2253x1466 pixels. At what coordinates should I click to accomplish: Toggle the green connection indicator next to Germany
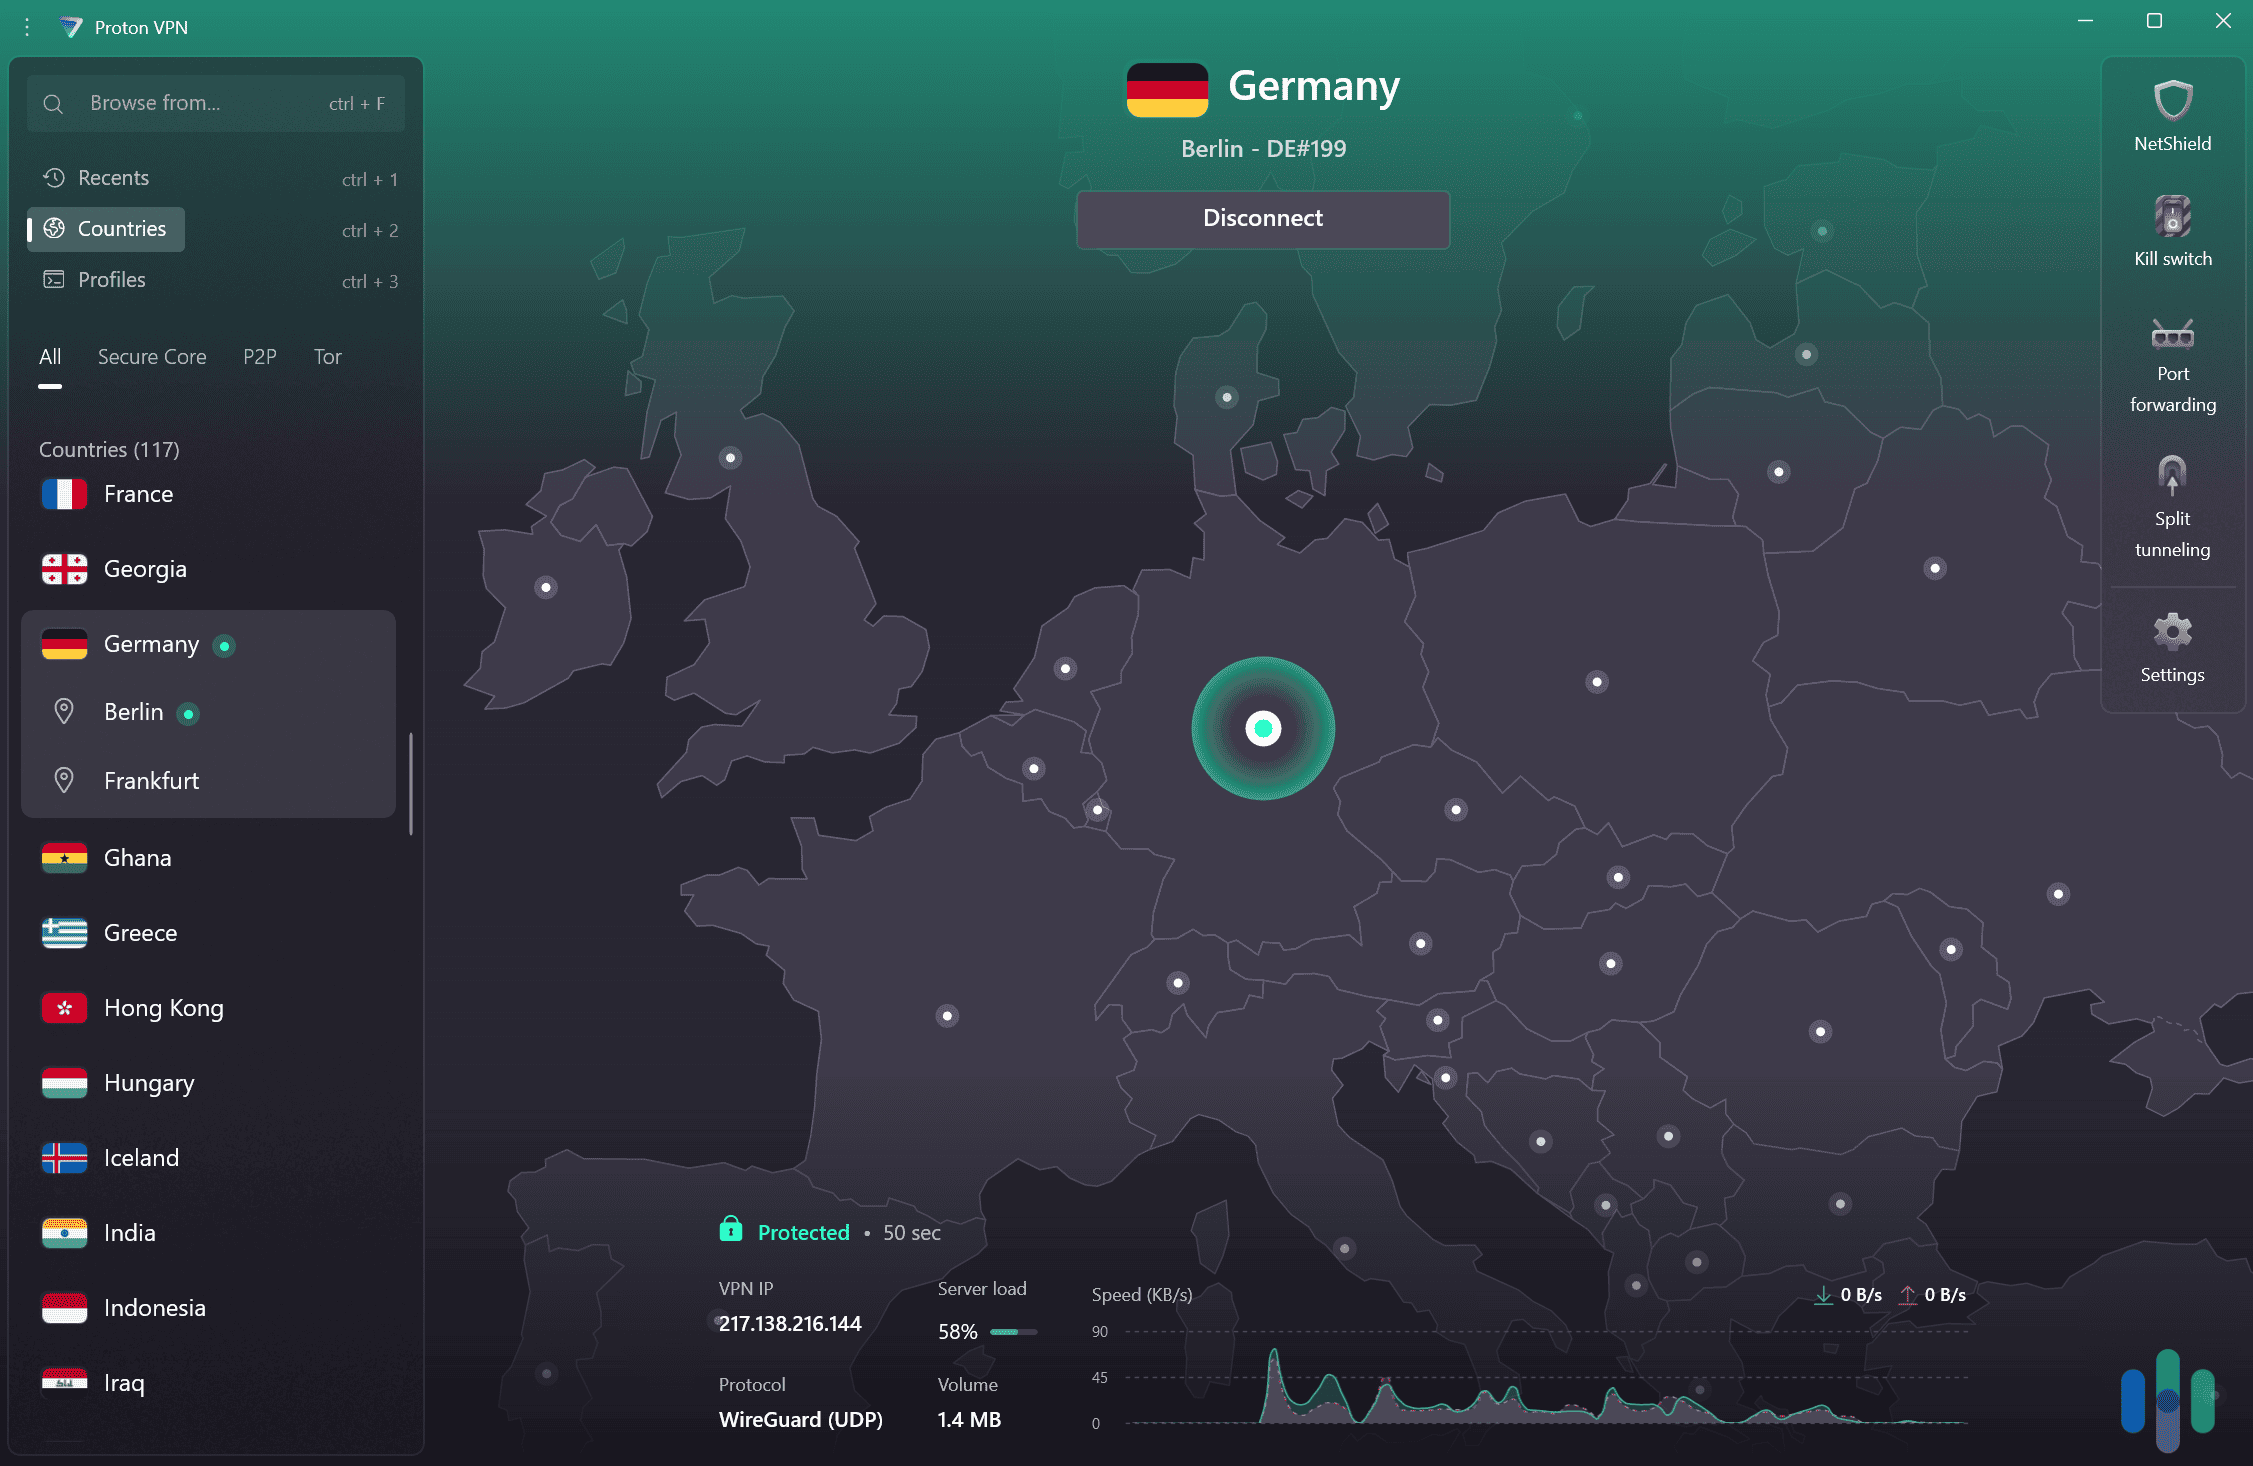click(x=222, y=645)
